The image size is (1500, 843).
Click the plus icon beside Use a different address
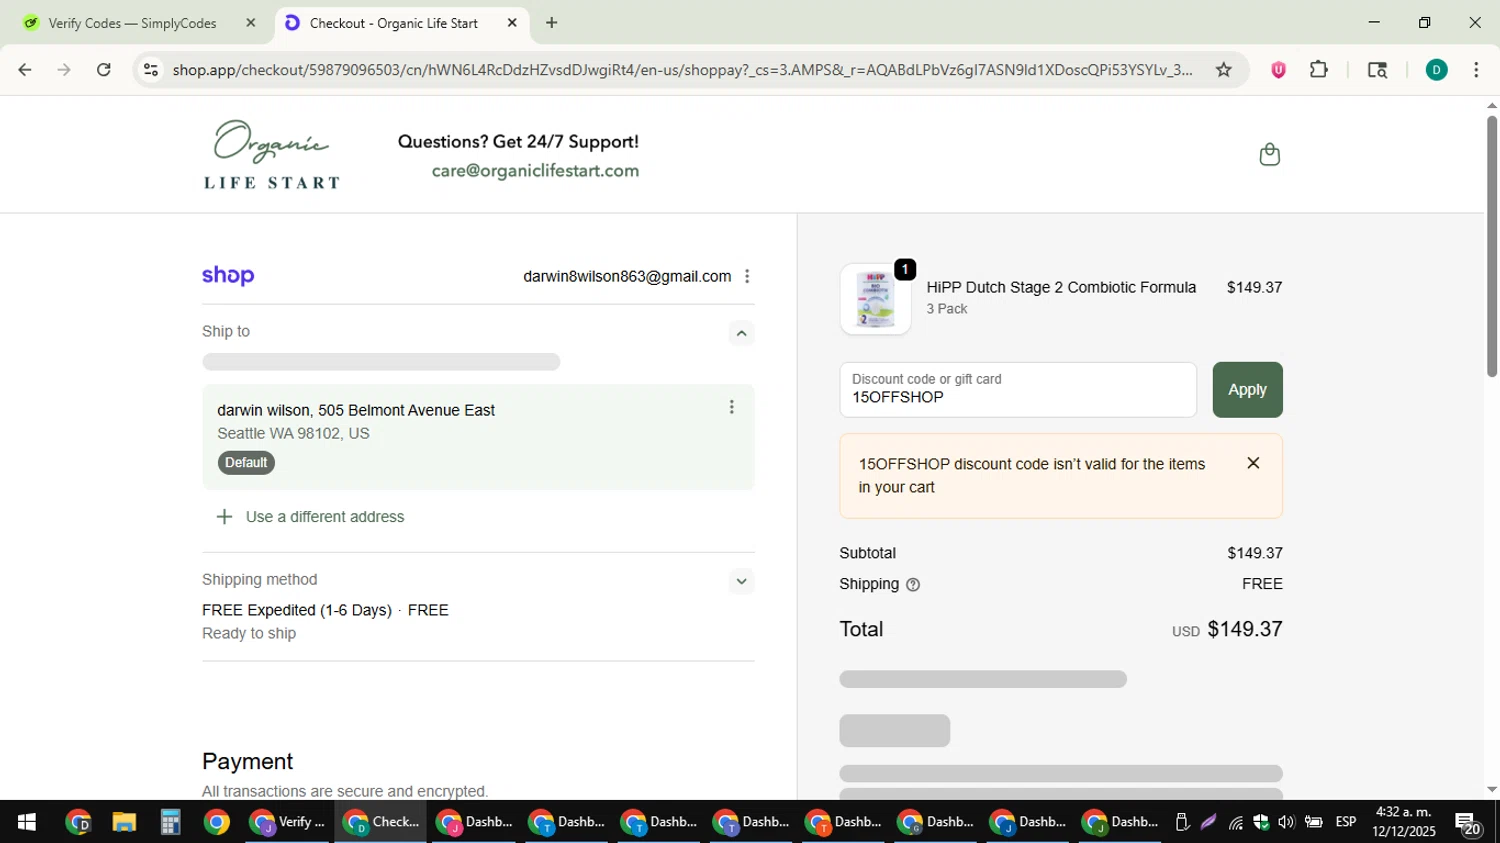pos(224,517)
